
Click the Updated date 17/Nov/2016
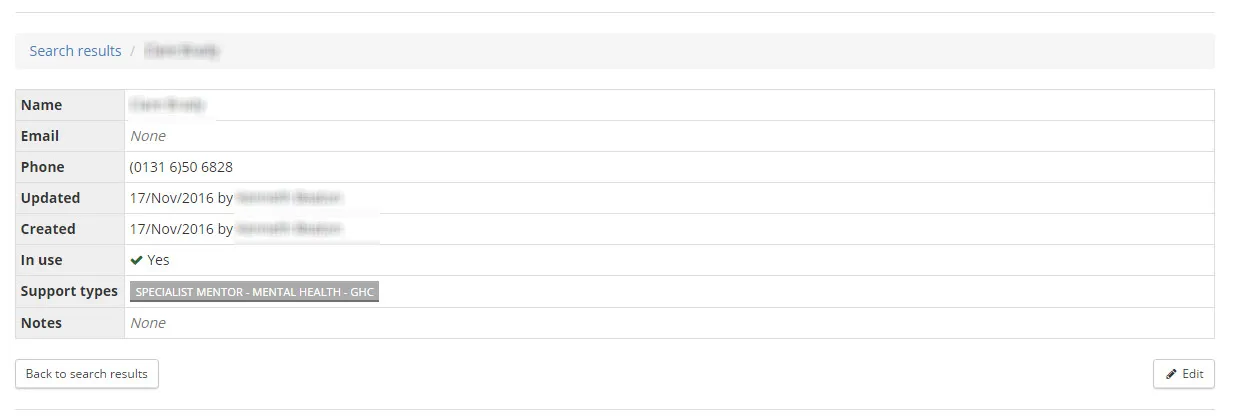click(172, 198)
